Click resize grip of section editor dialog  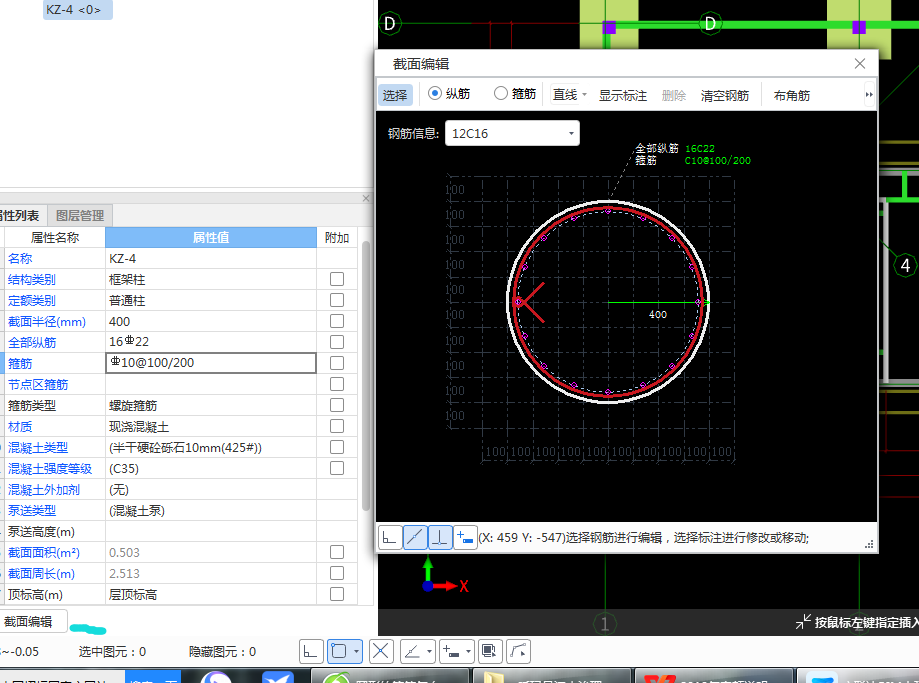point(869,545)
